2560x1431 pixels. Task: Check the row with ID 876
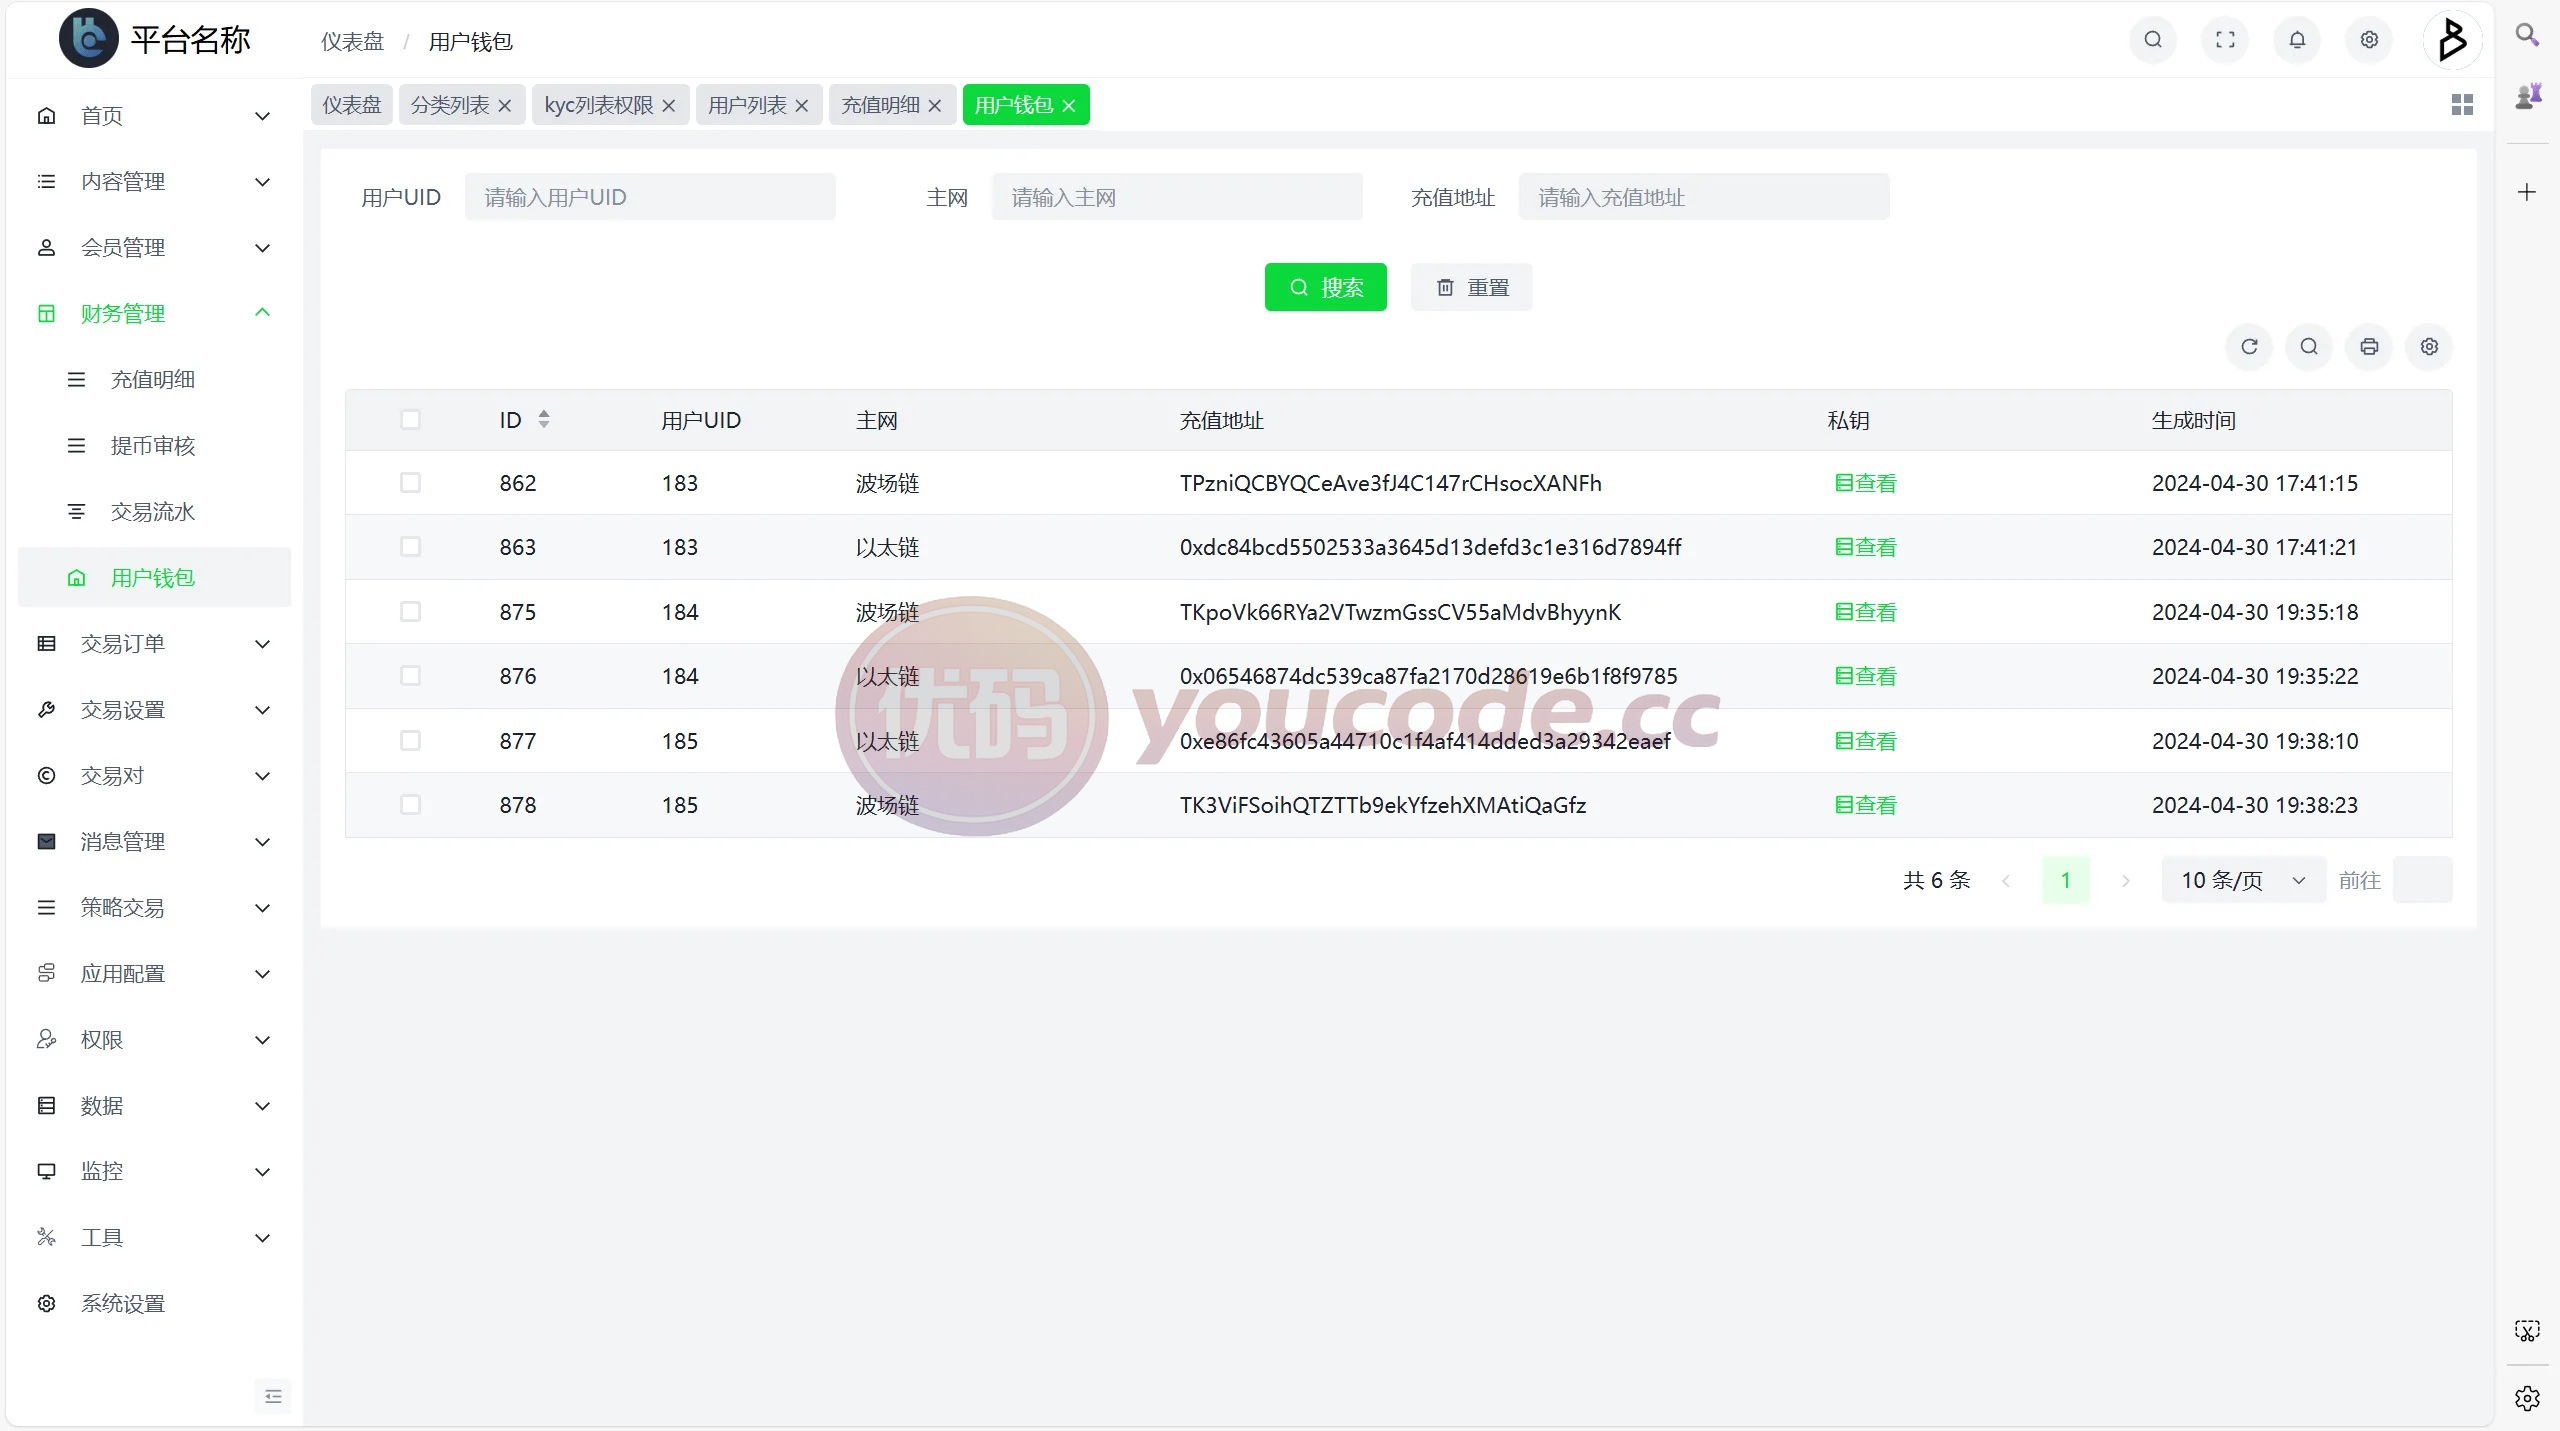coord(410,676)
